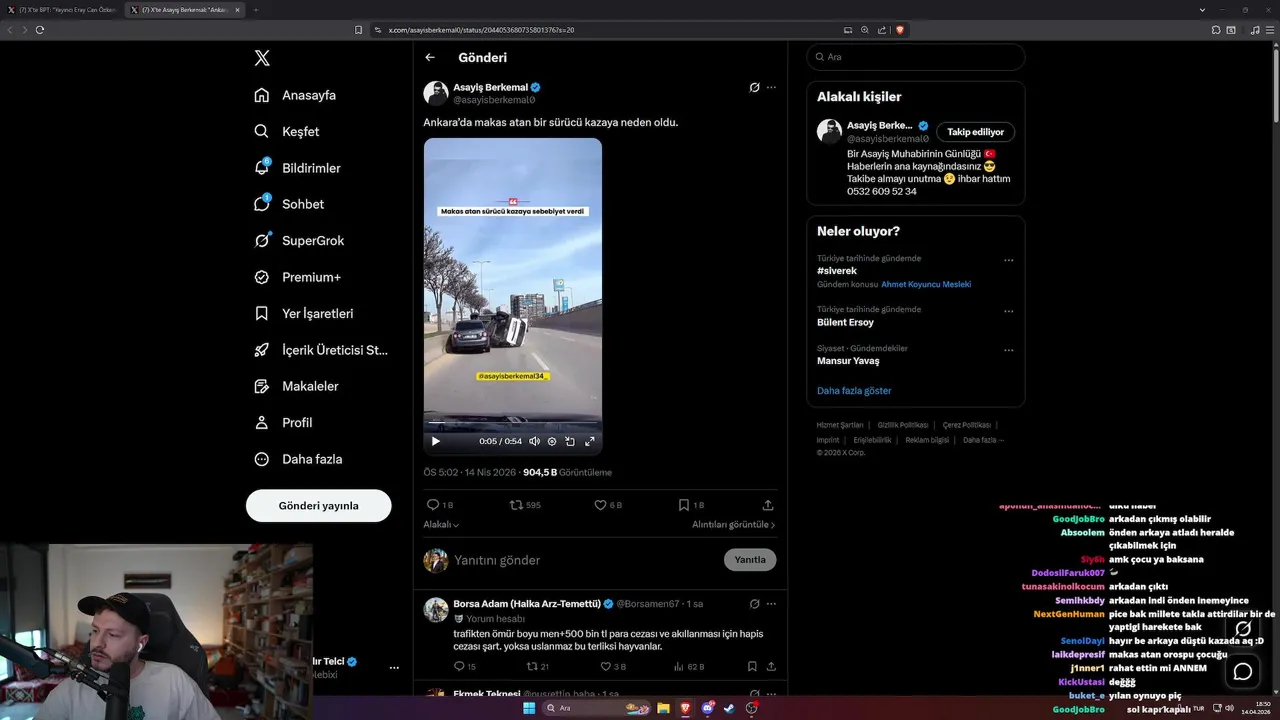Viewport: 1280px width, 720px height.
Task: Open account menu dots near Telci
Action: coord(394,667)
